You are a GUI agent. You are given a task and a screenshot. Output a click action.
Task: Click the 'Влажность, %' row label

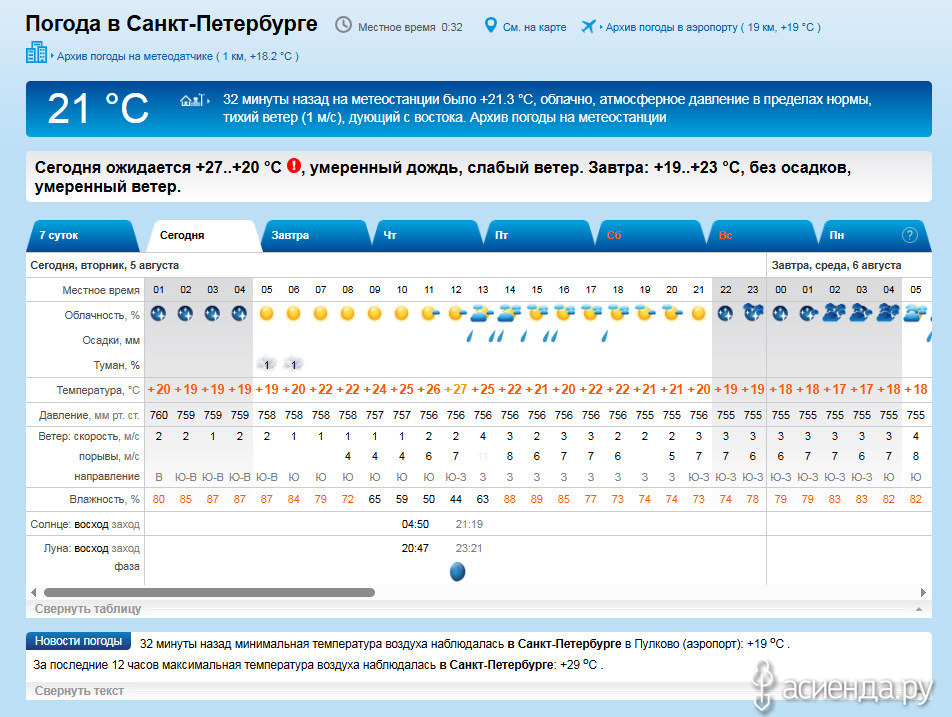[x=104, y=499]
